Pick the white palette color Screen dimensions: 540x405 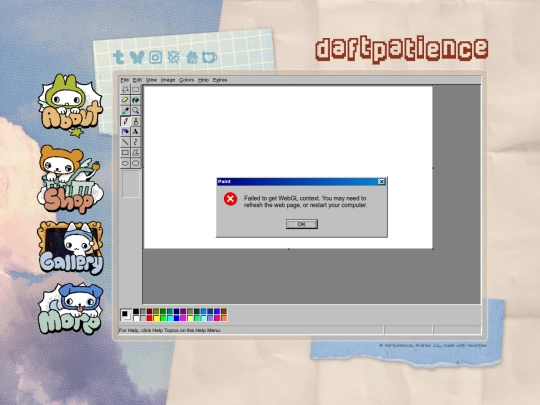click(x=136, y=319)
